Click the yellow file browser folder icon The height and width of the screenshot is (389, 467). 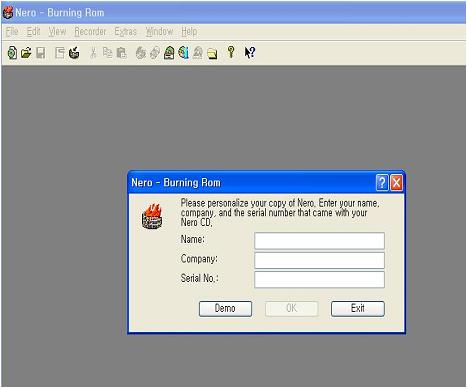(212, 53)
